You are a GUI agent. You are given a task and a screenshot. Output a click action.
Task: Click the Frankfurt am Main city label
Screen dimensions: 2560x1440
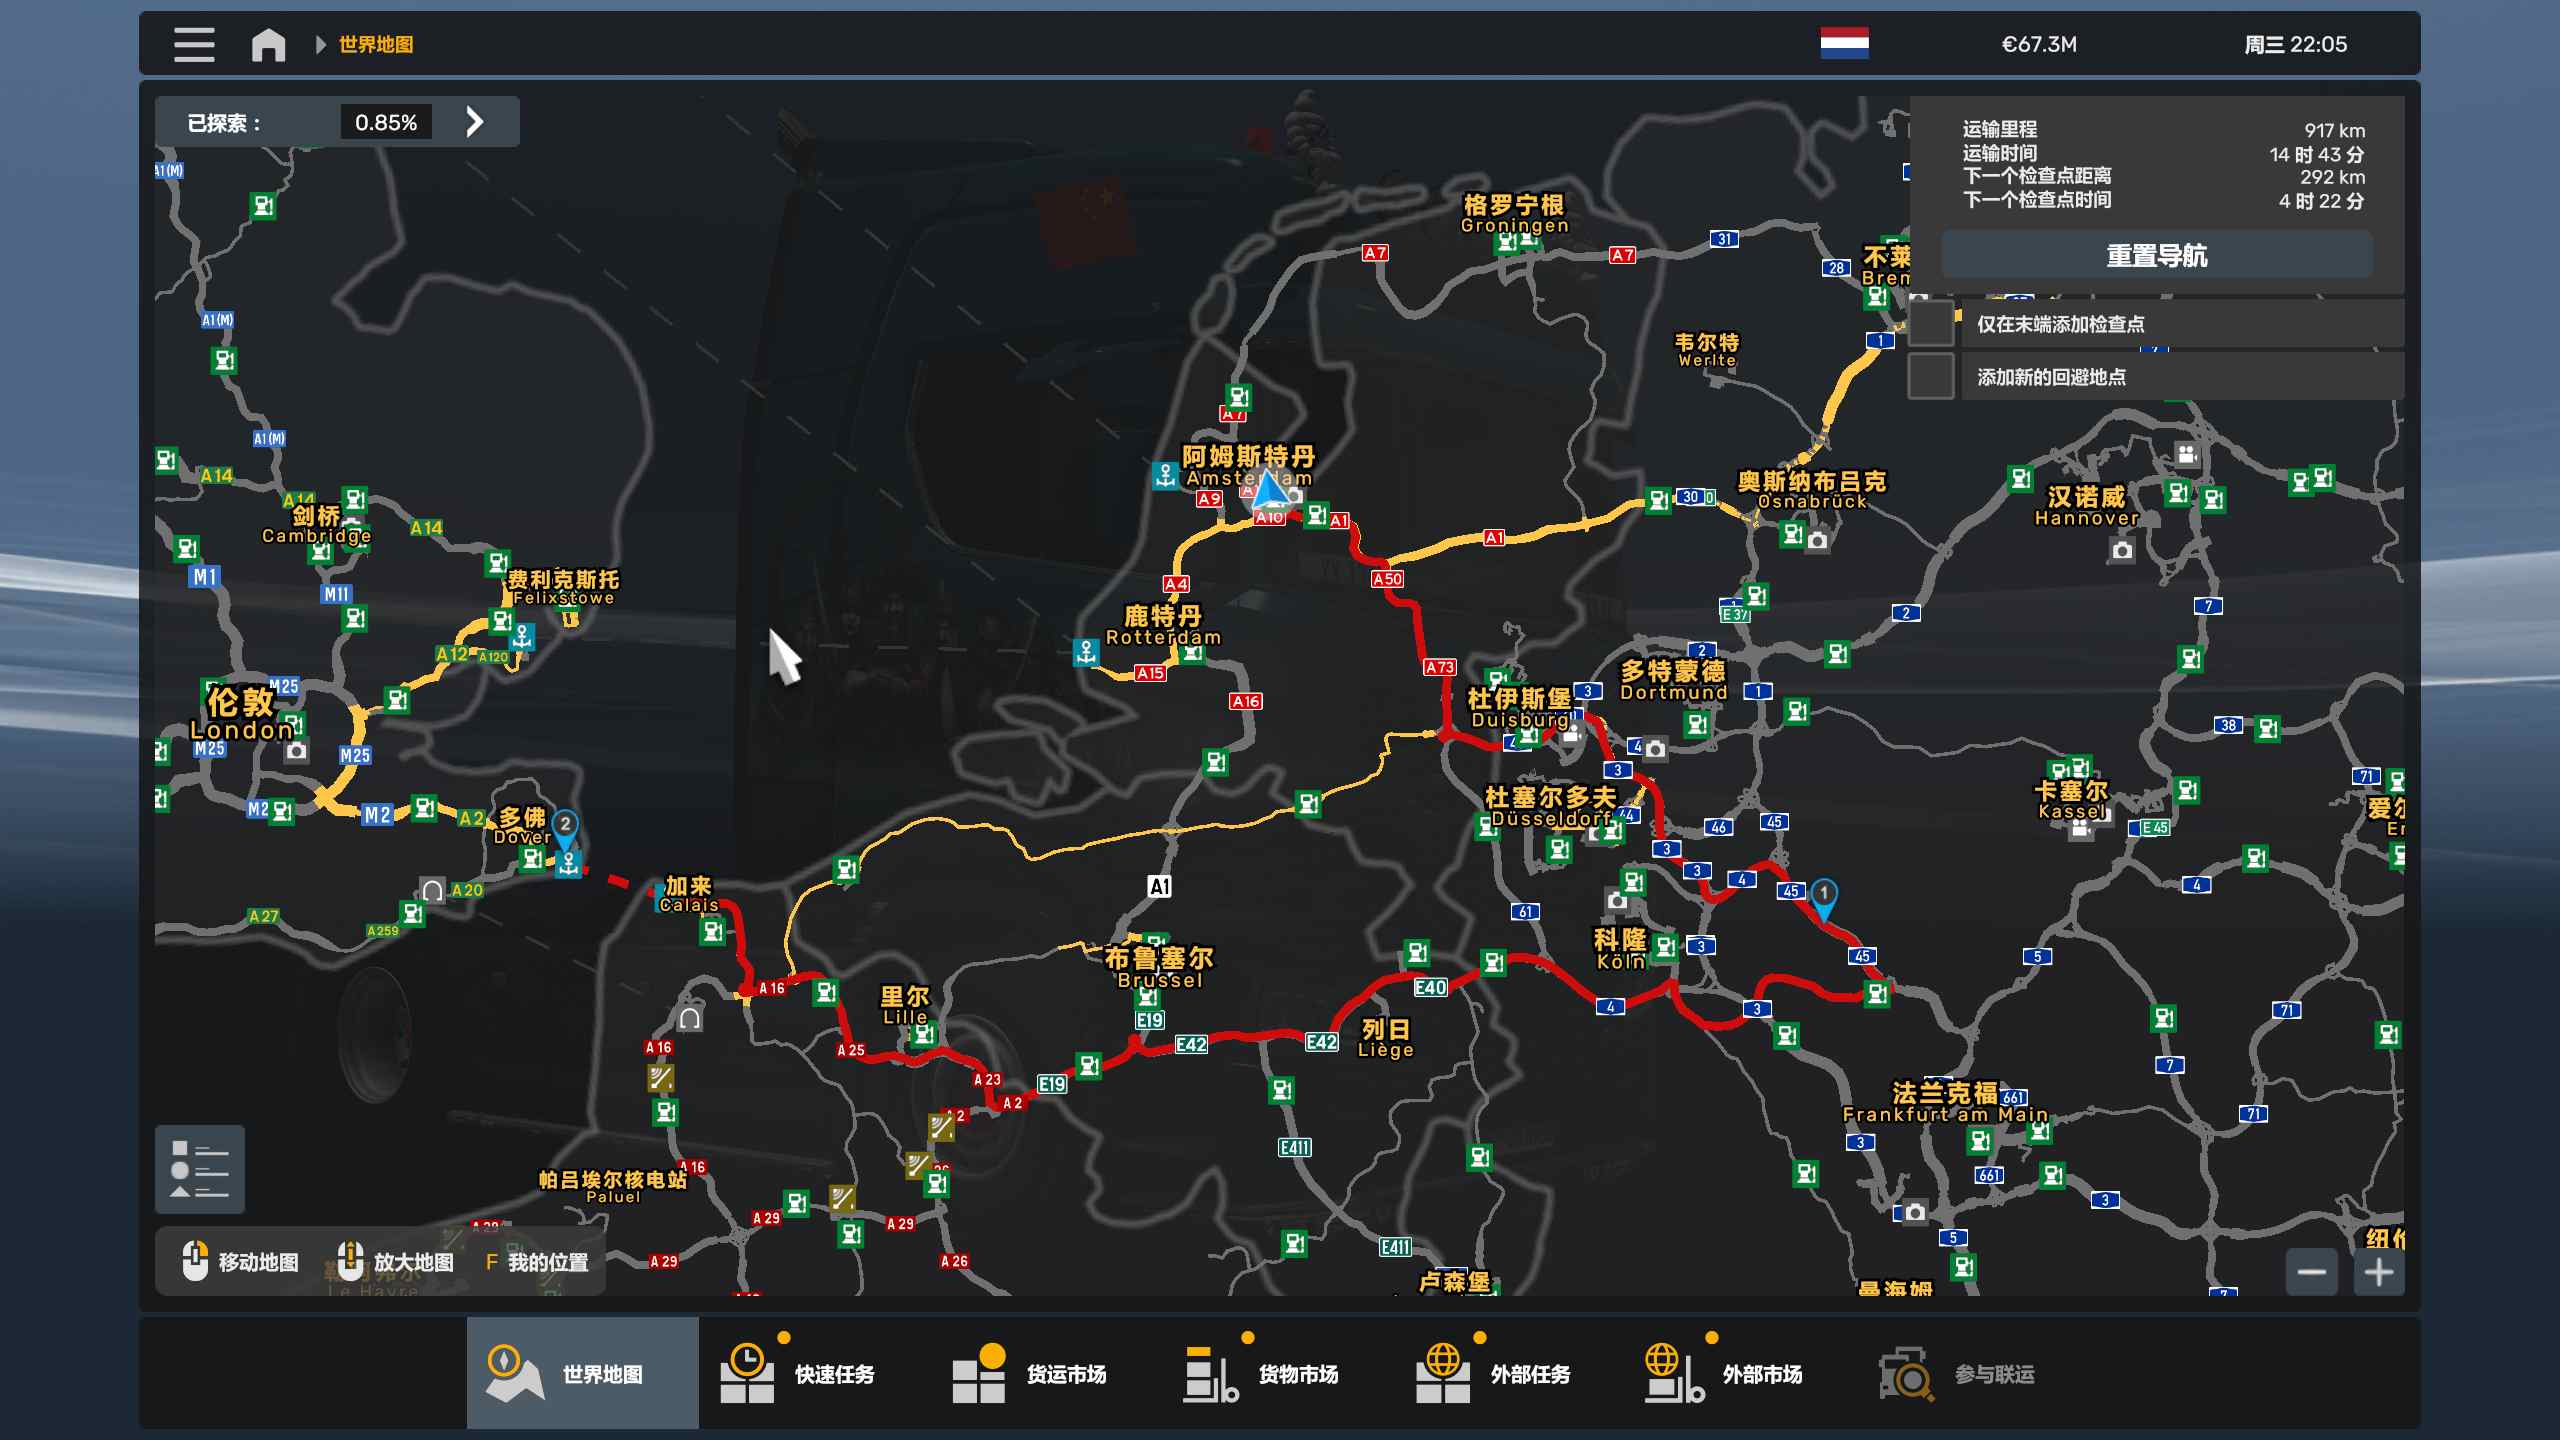pos(1945,1102)
